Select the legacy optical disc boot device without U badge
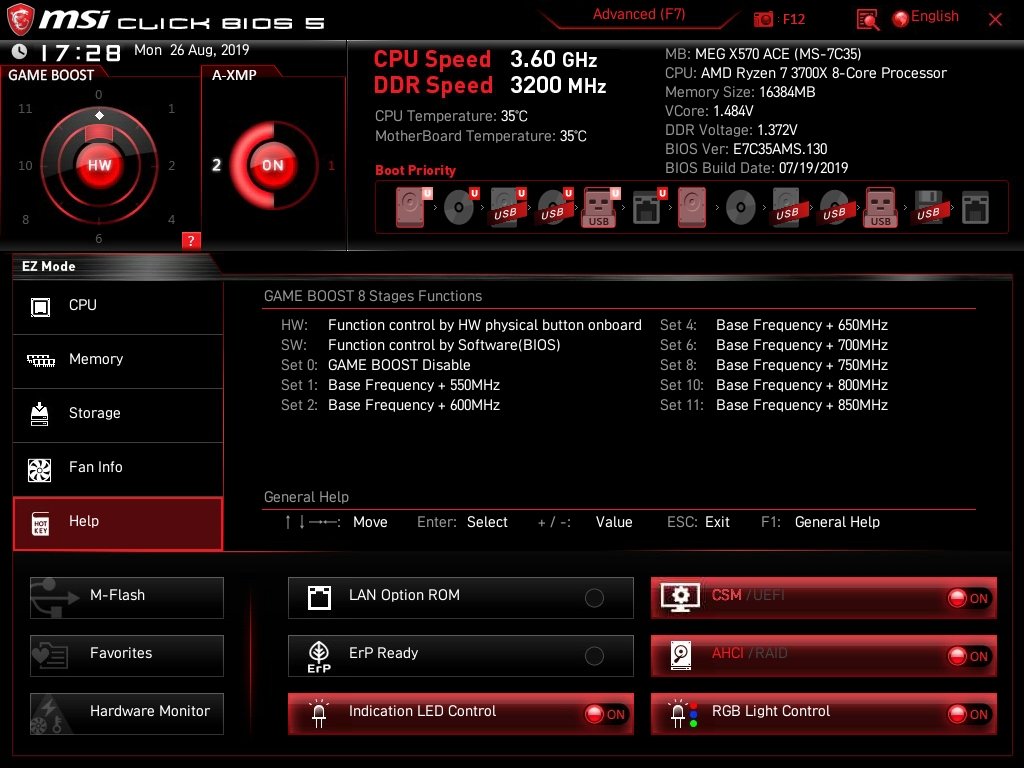Screen dimensions: 1024x768 [741, 208]
